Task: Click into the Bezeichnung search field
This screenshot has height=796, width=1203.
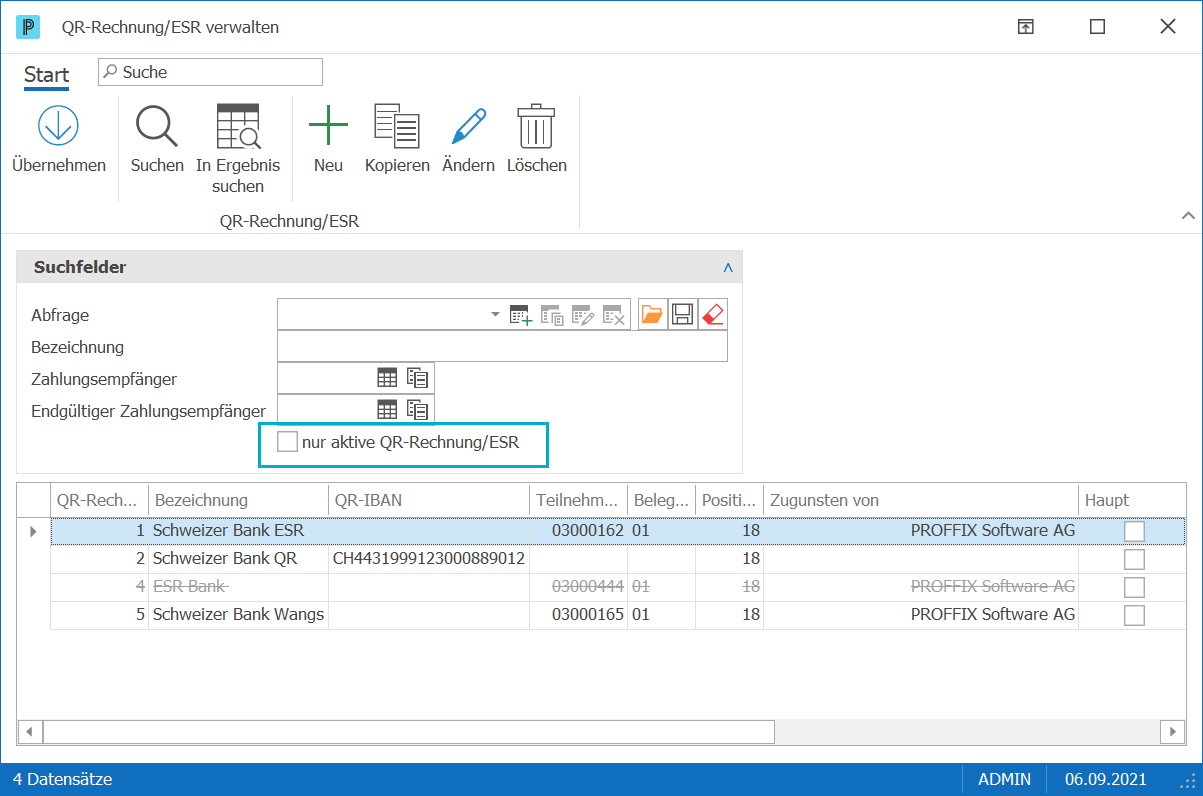Action: (x=502, y=347)
